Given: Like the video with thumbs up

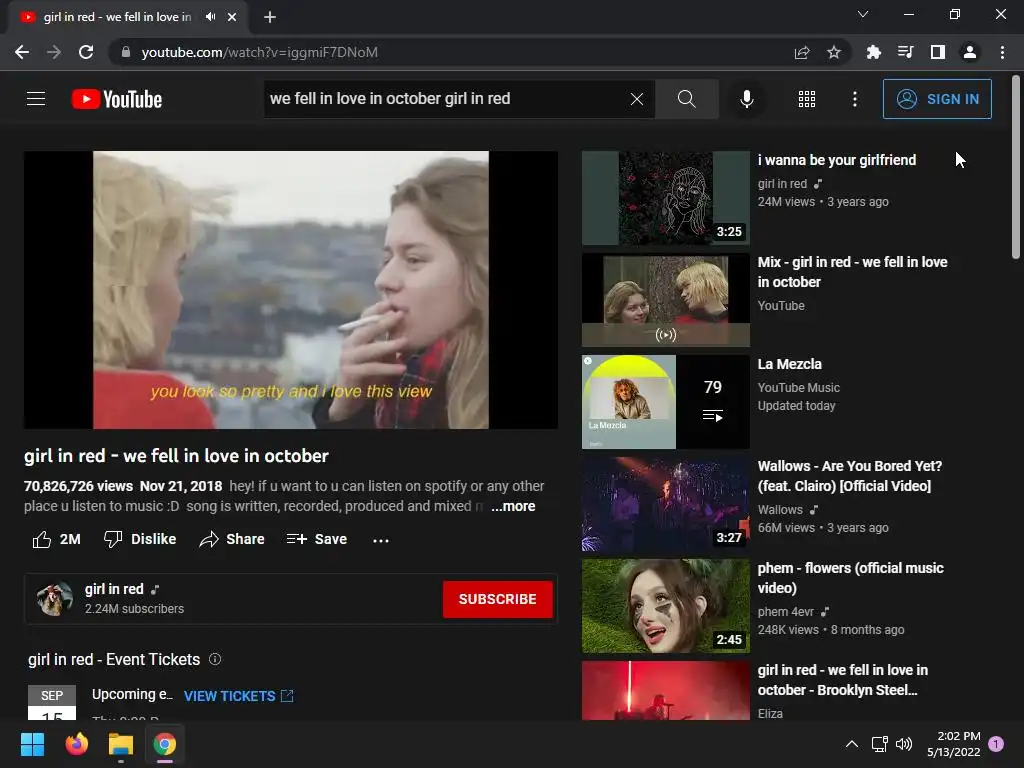Looking at the screenshot, I should point(56,539).
